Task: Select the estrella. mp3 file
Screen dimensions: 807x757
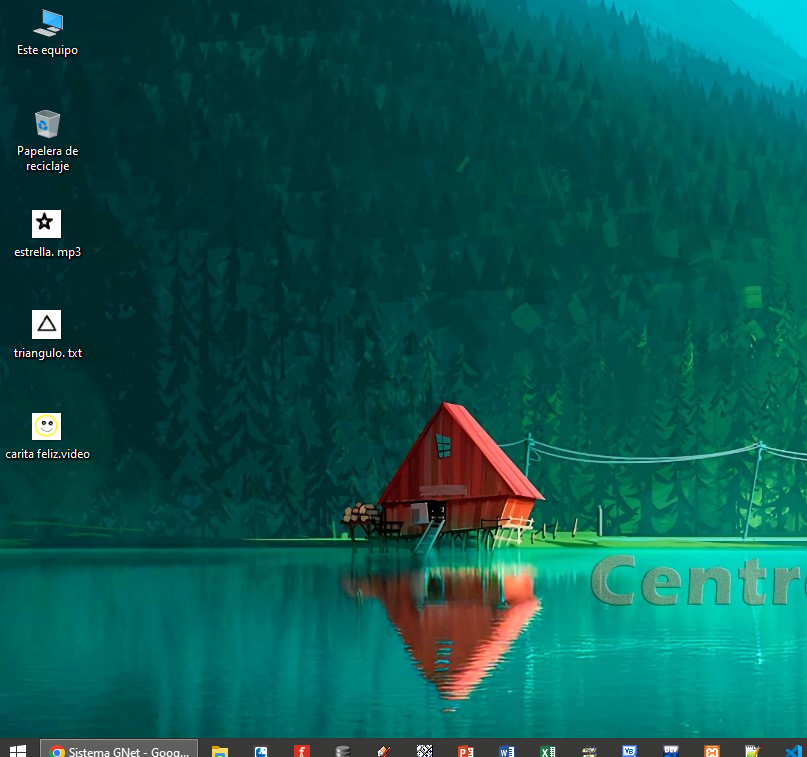Action: 47,224
